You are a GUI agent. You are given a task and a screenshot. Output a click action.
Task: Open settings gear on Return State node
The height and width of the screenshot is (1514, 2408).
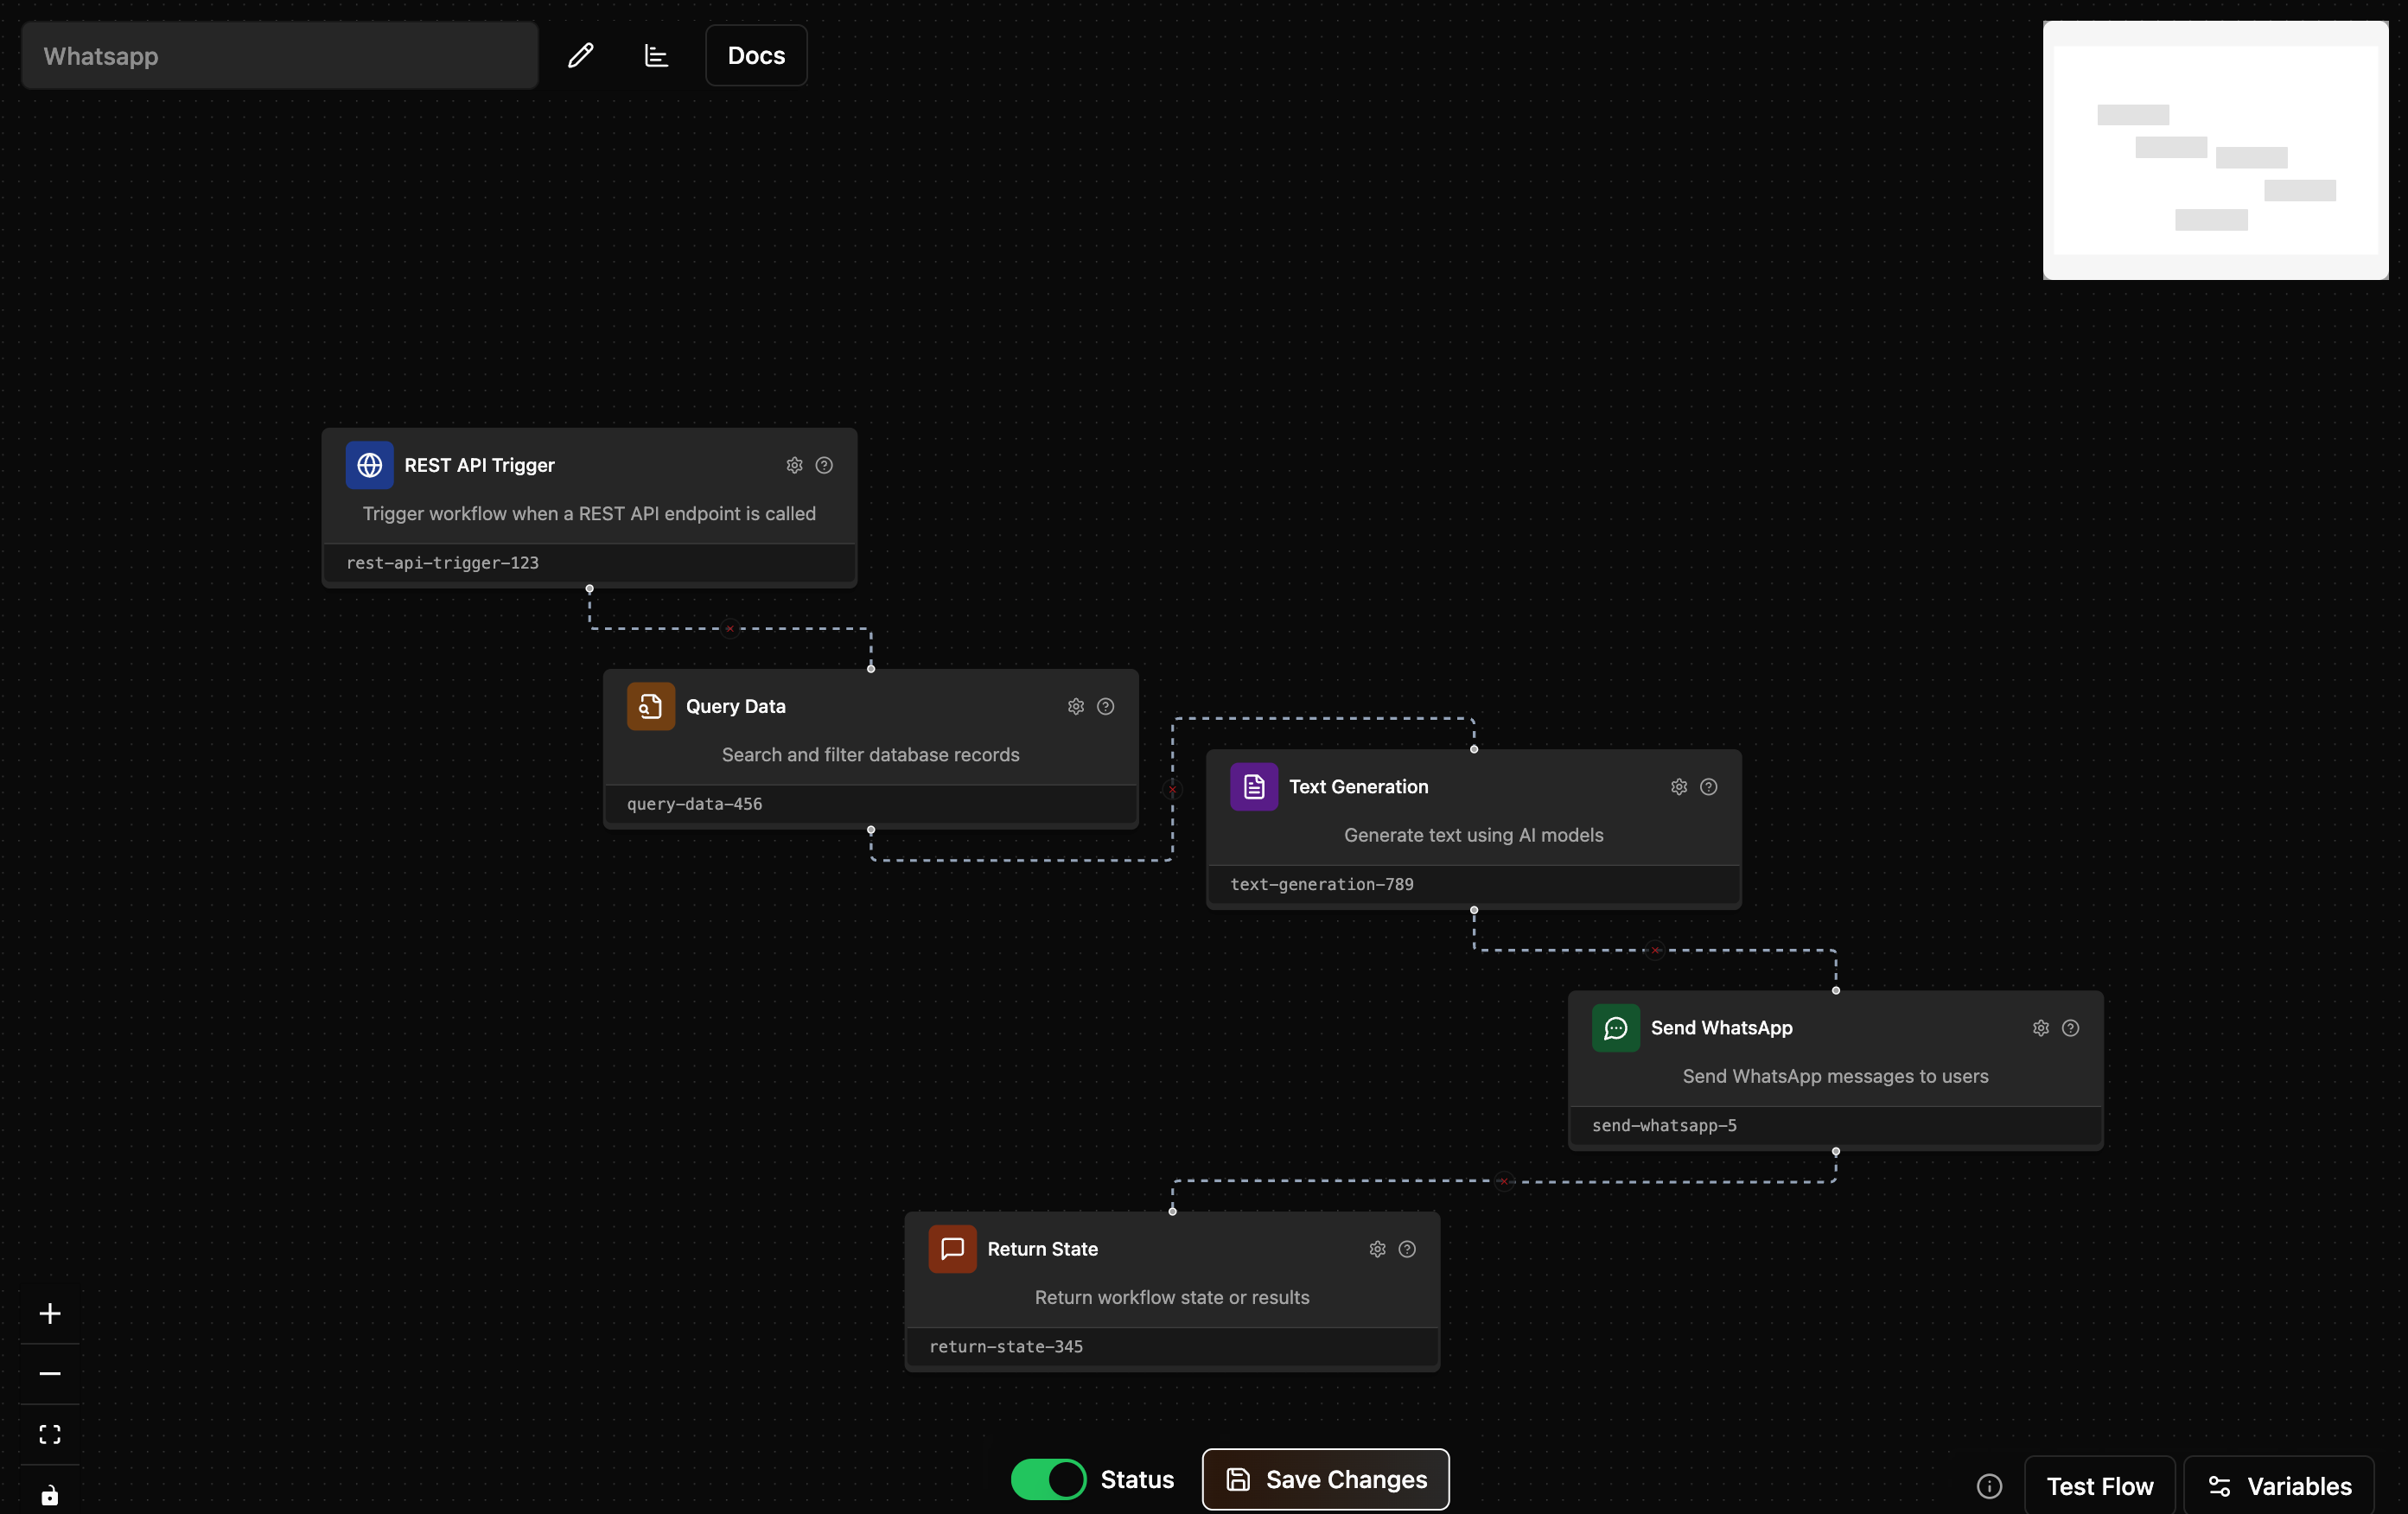[x=1377, y=1249]
